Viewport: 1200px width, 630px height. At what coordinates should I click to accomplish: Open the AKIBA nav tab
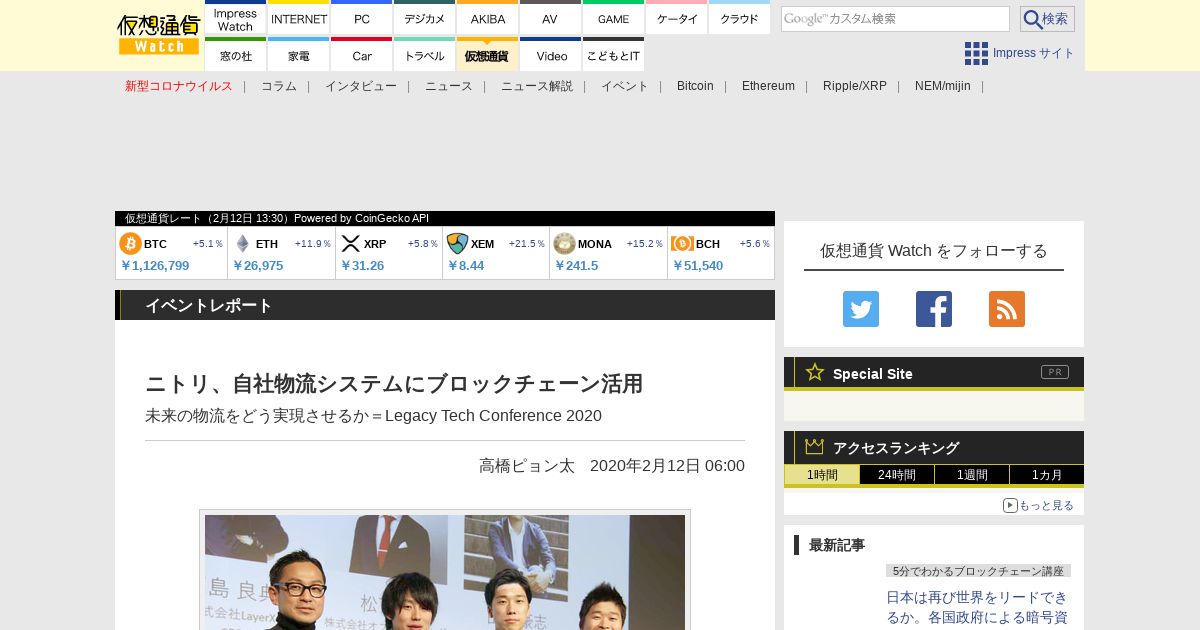pos(487,19)
